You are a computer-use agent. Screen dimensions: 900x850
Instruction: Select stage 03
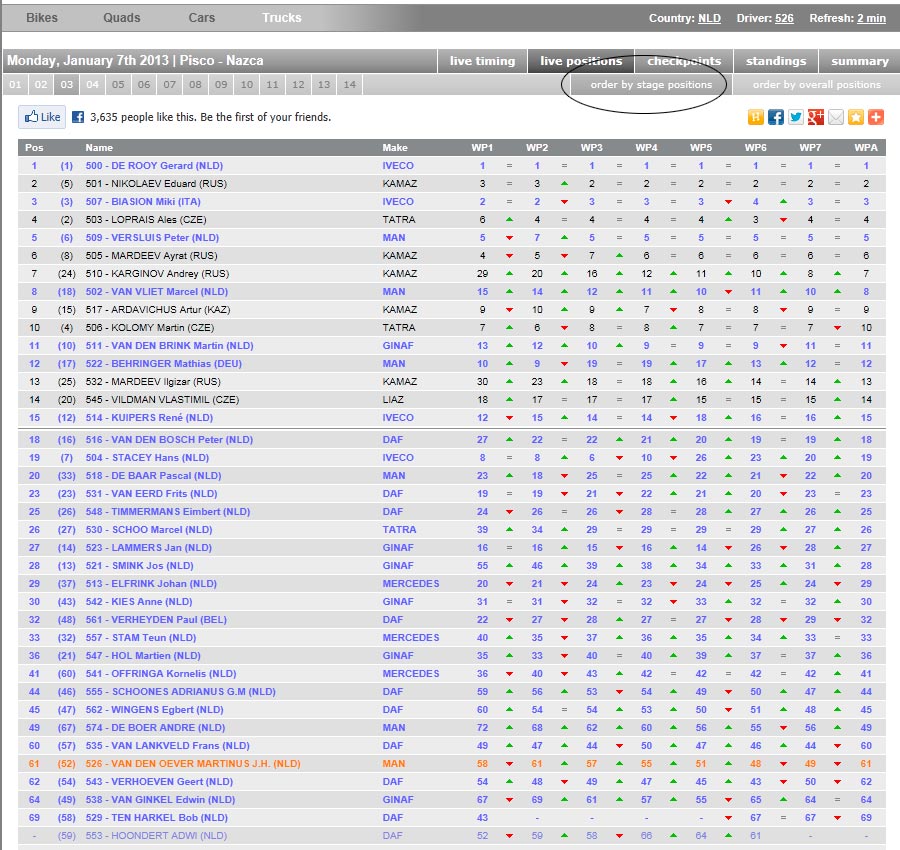67,84
